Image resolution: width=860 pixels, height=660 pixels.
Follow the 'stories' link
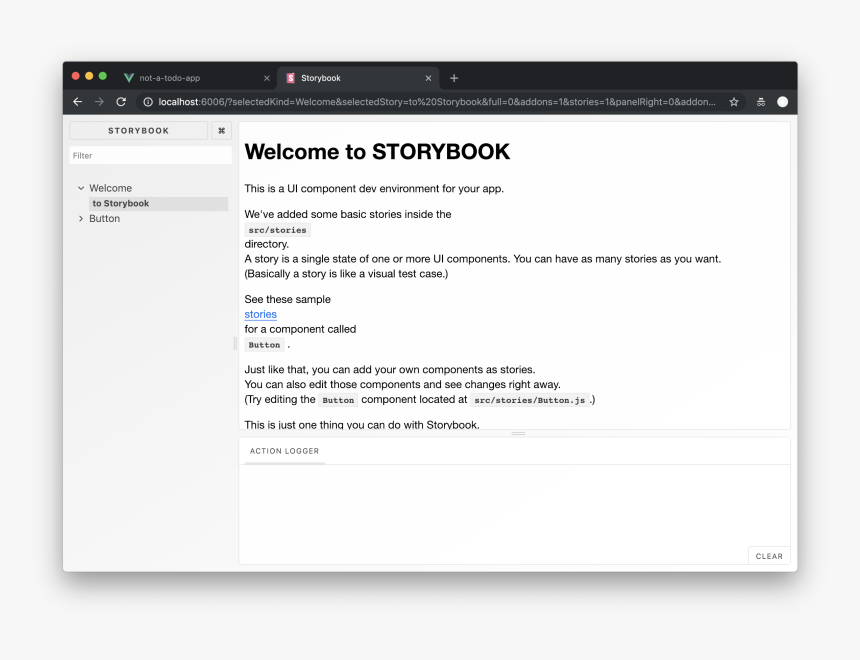click(261, 314)
